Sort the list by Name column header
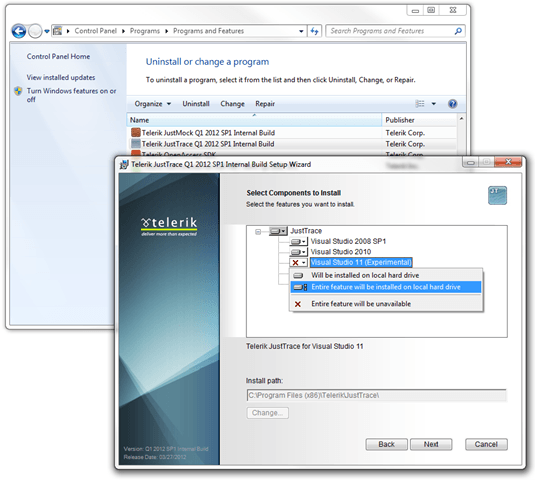535x480 pixels. point(254,120)
